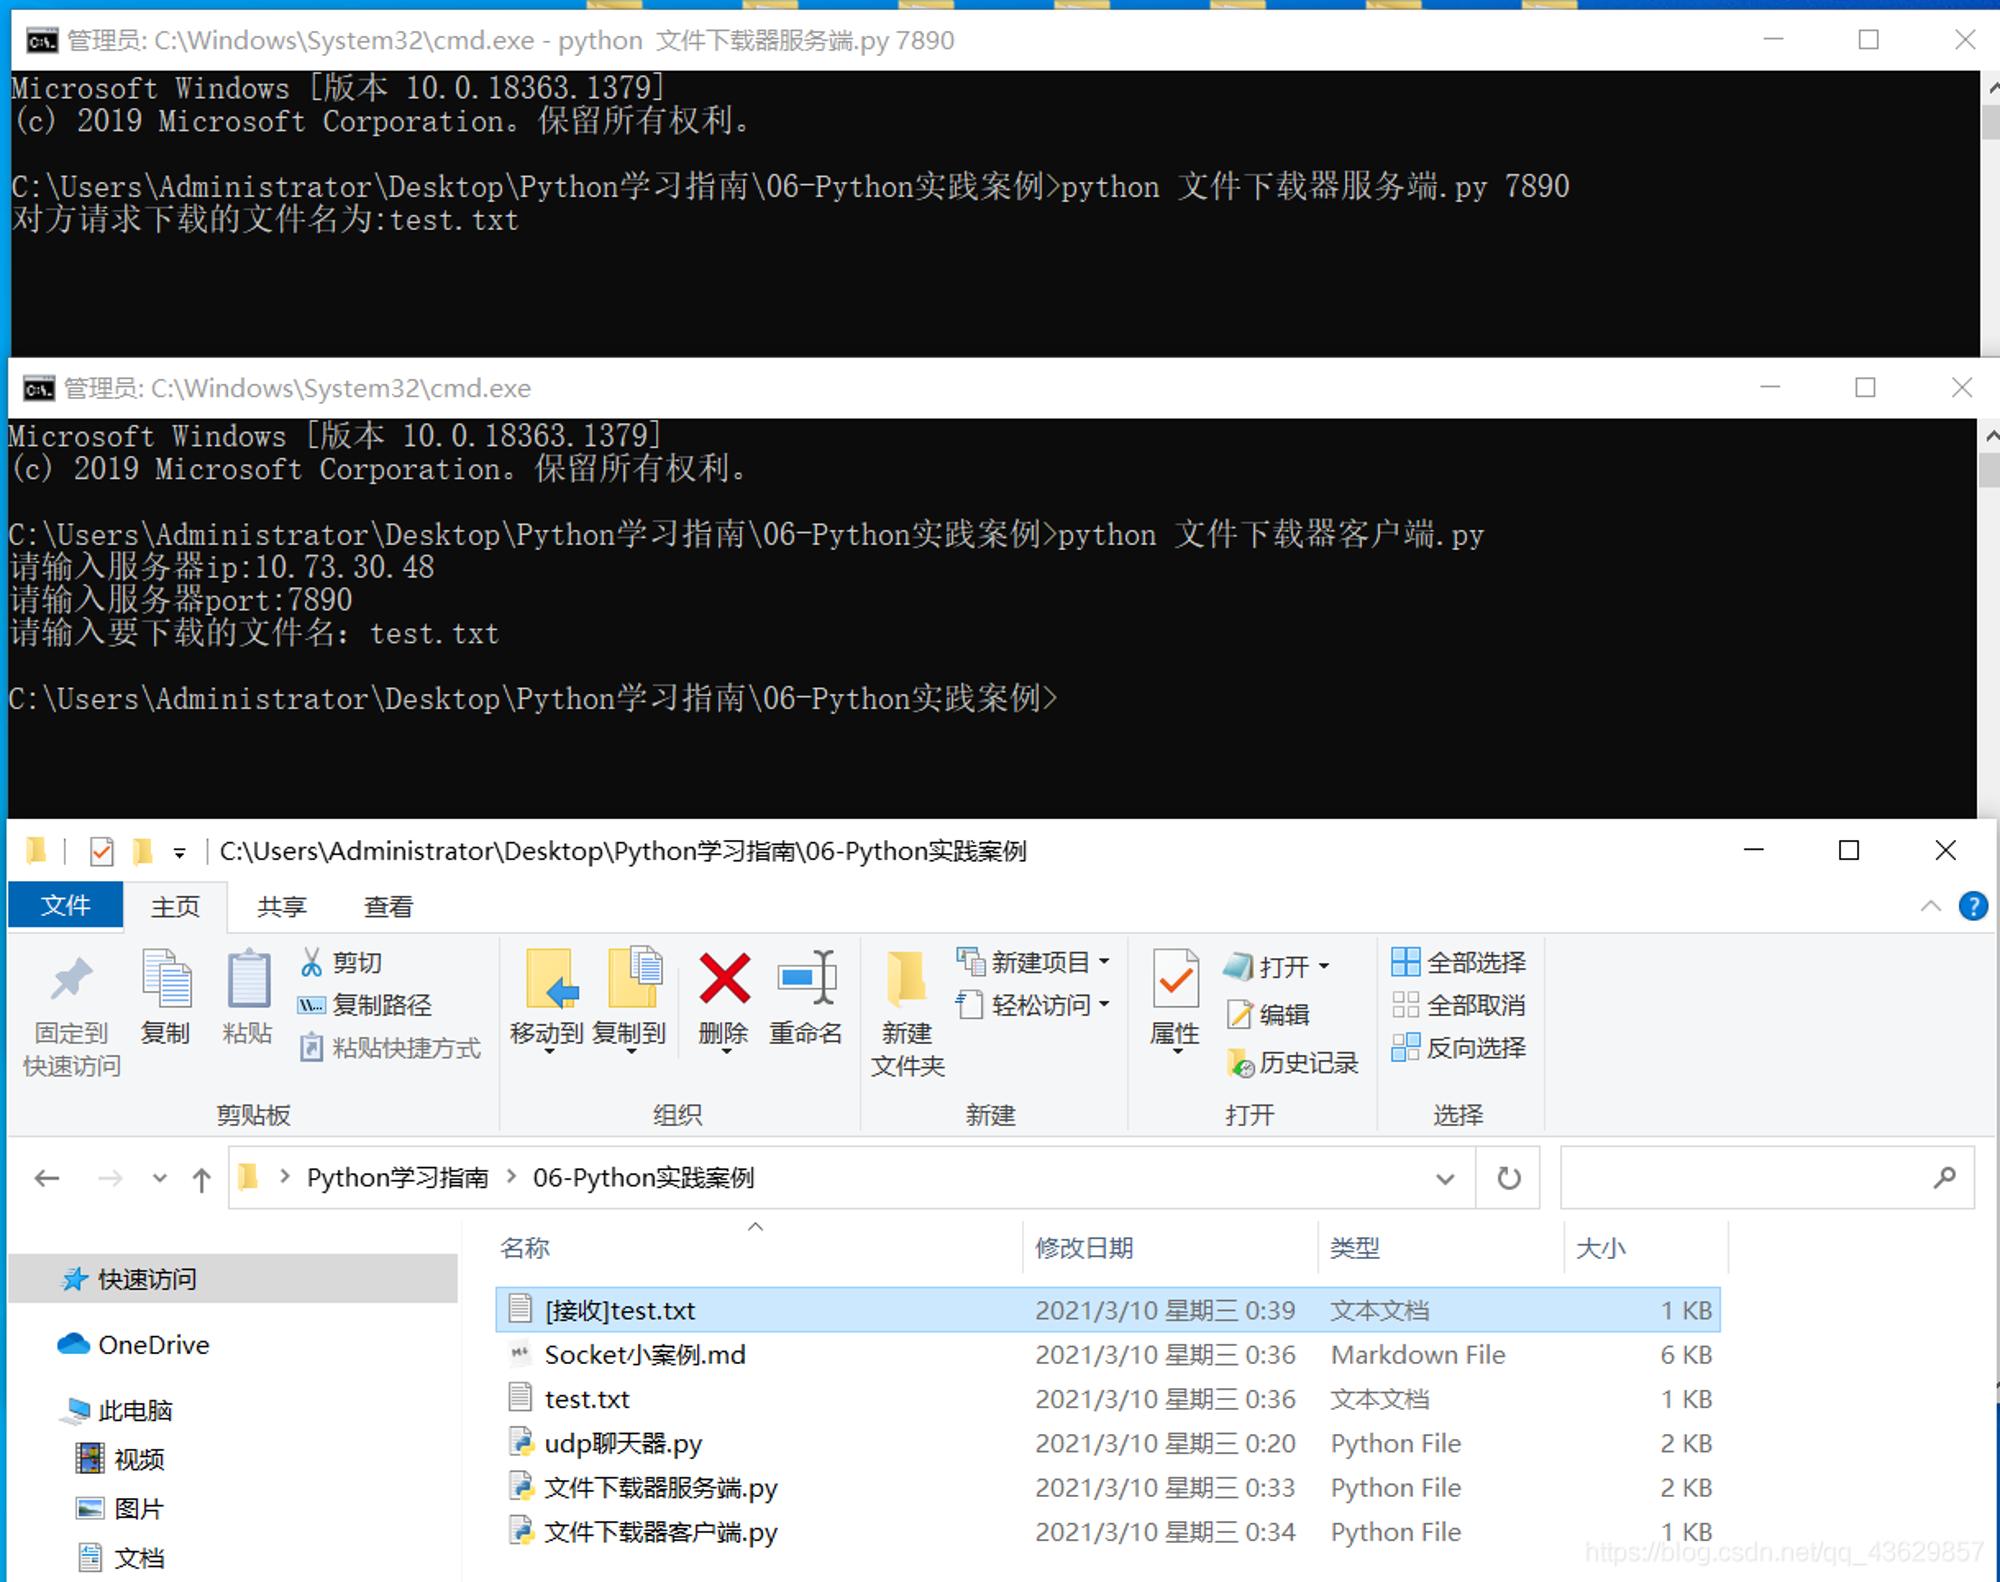Click Copy to (复制到) icon
This screenshot has width=2000, height=1582.
click(x=634, y=976)
